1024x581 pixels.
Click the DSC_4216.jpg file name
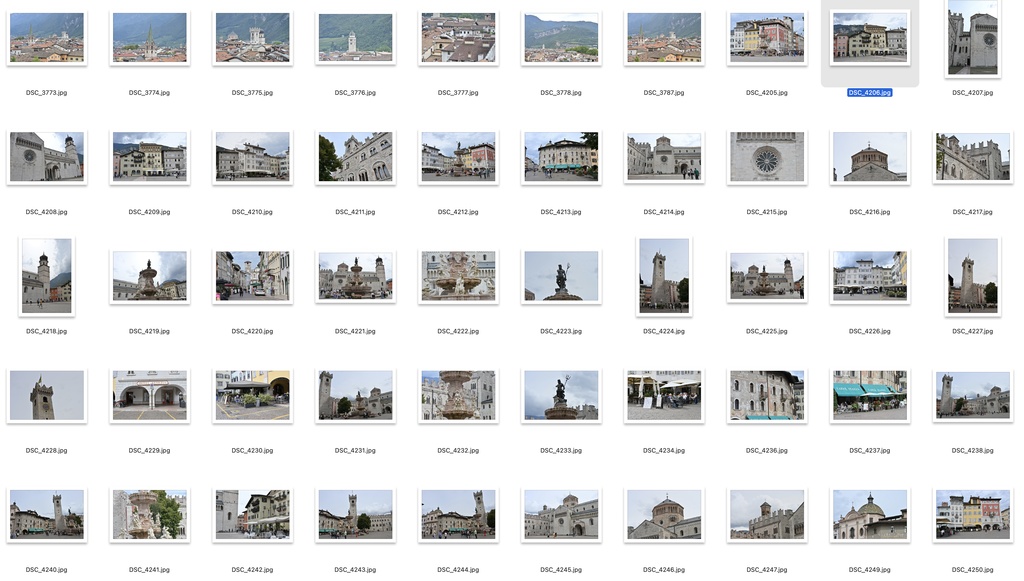[x=869, y=212]
